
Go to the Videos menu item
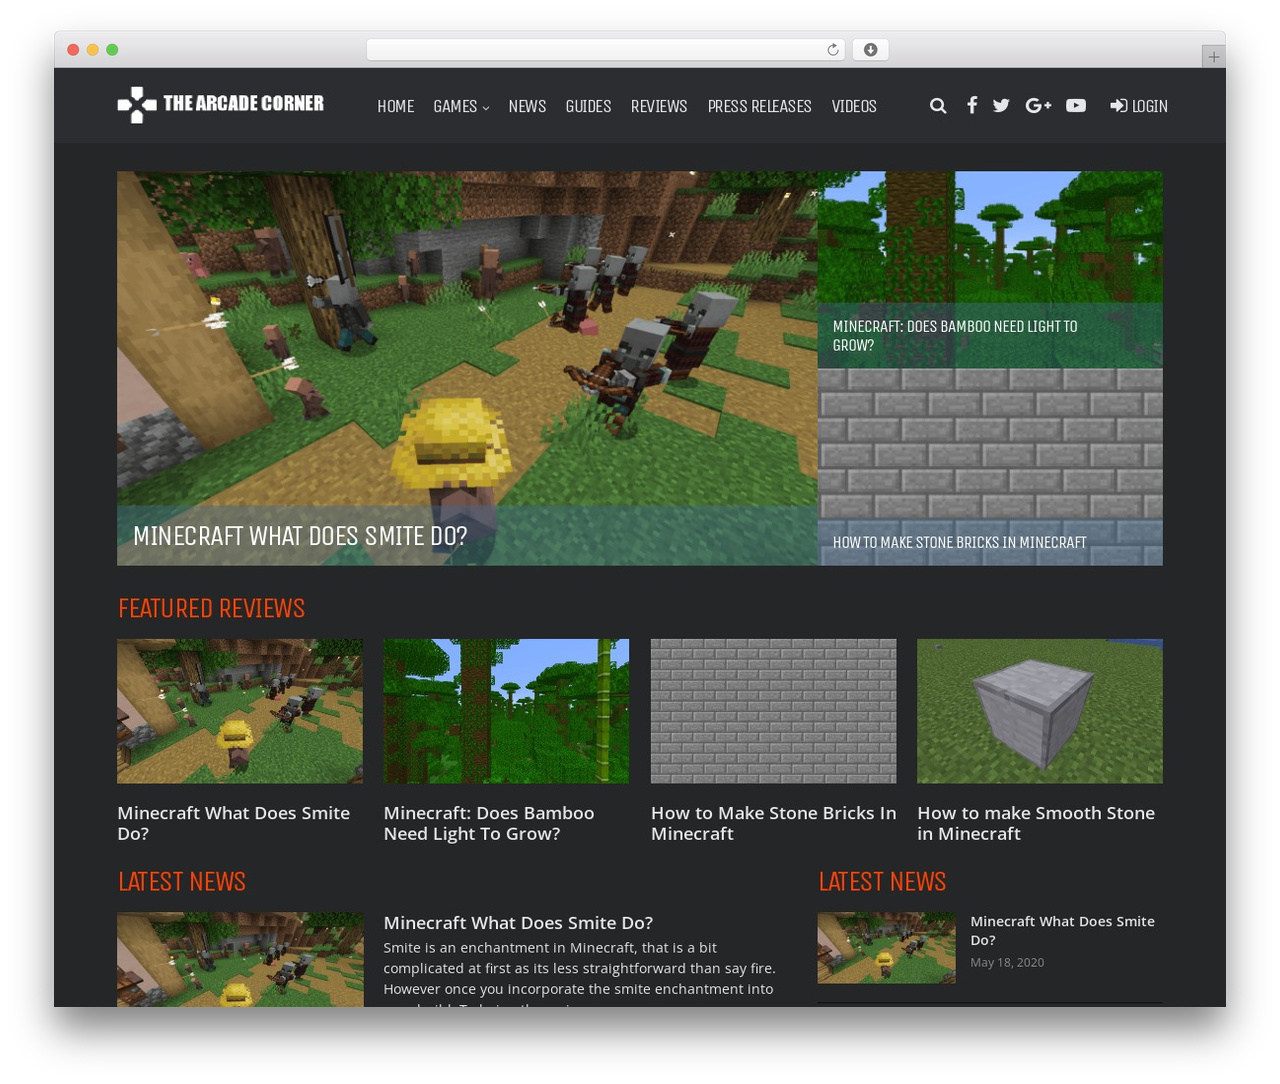854,106
